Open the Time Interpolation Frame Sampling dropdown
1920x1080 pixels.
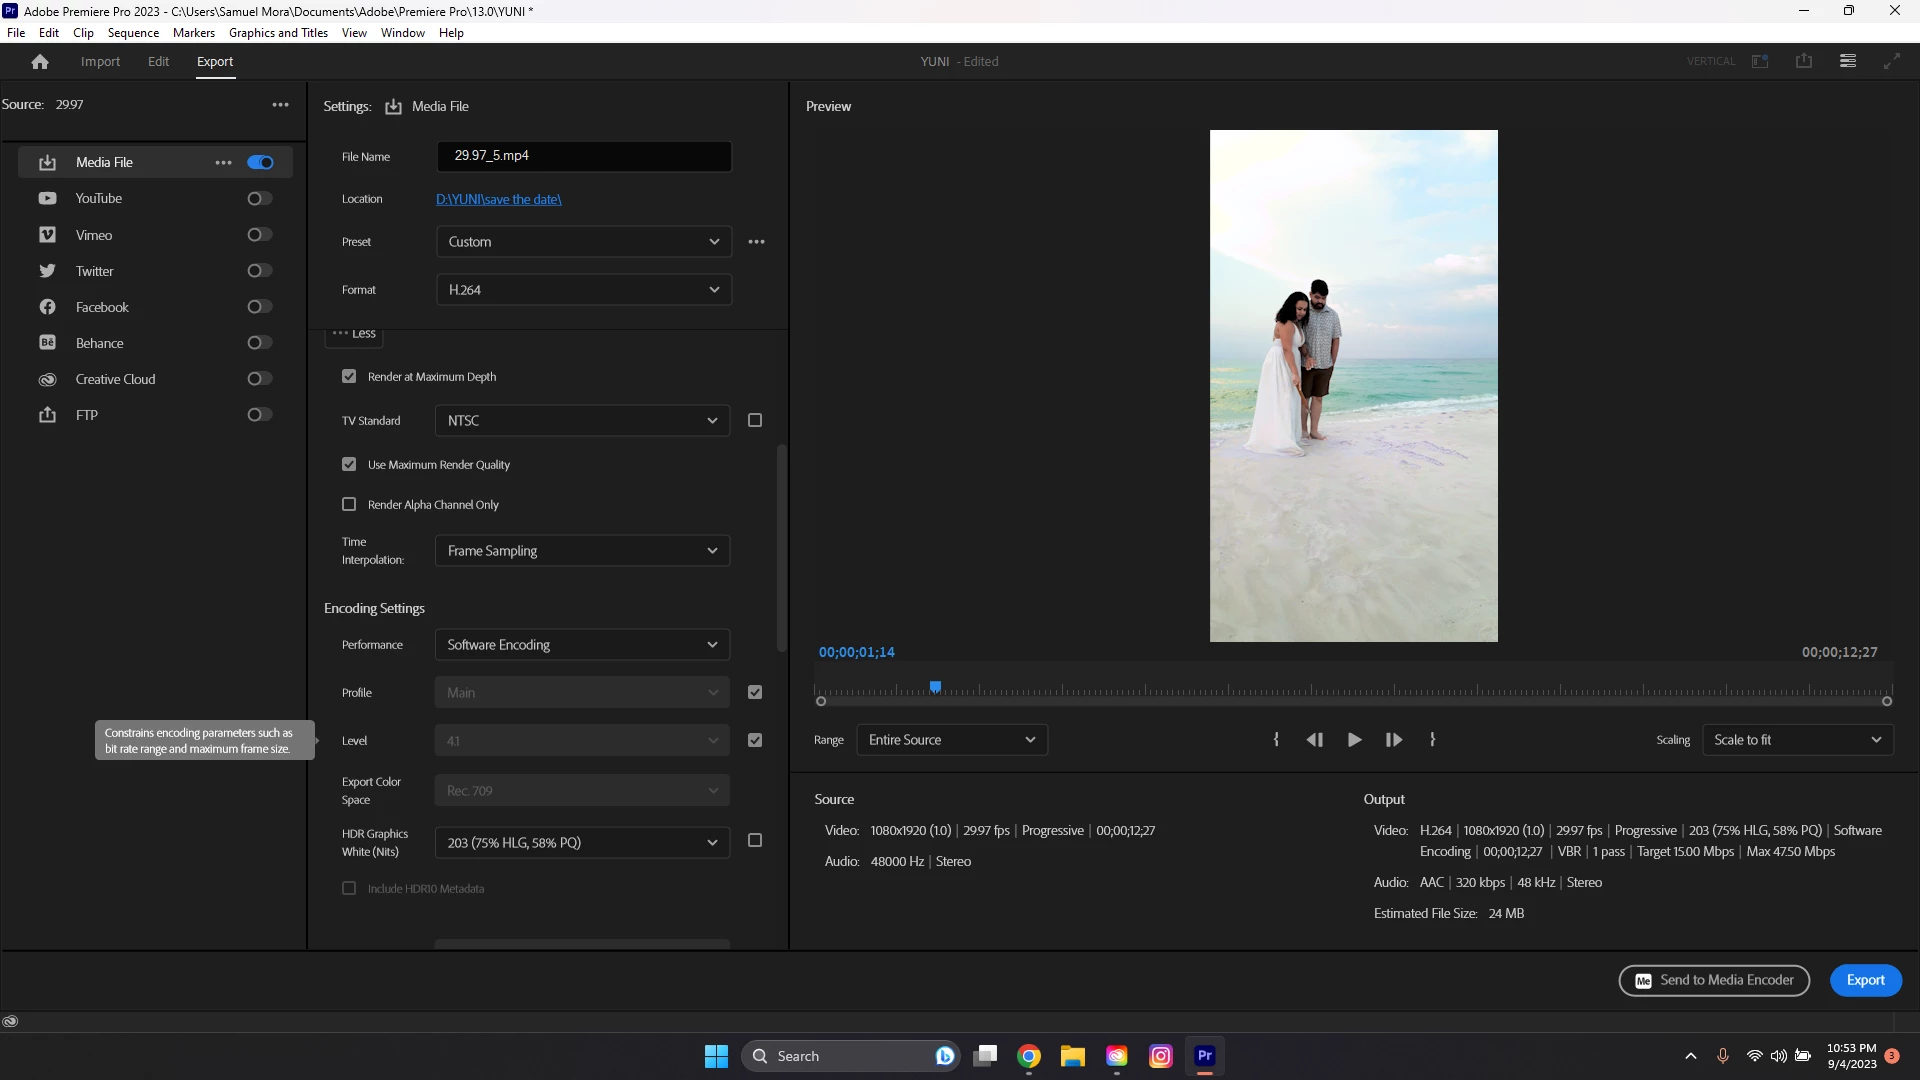pyautogui.click(x=582, y=551)
